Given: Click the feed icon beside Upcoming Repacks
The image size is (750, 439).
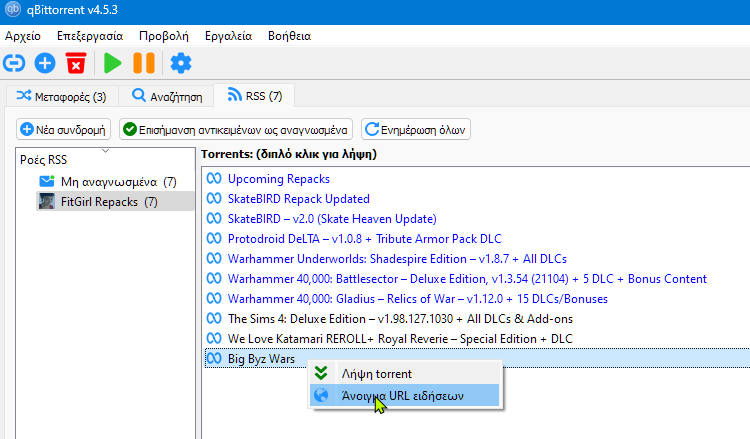Looking at the screenshot, I should pos(214,178).
